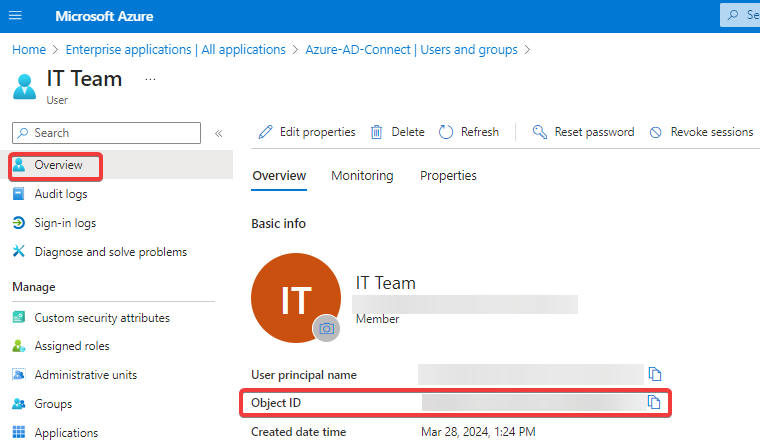Click the Sign-in logs arrow icon
760x442 pixels.
pos(18,223)
